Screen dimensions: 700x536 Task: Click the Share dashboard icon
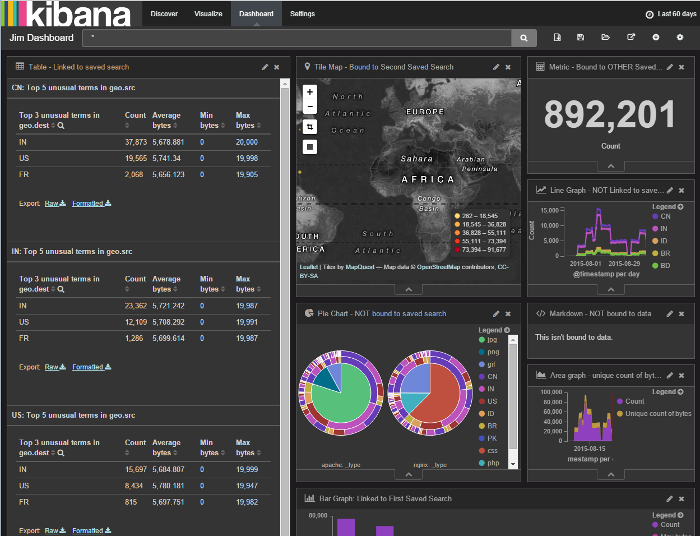(631, 38)
